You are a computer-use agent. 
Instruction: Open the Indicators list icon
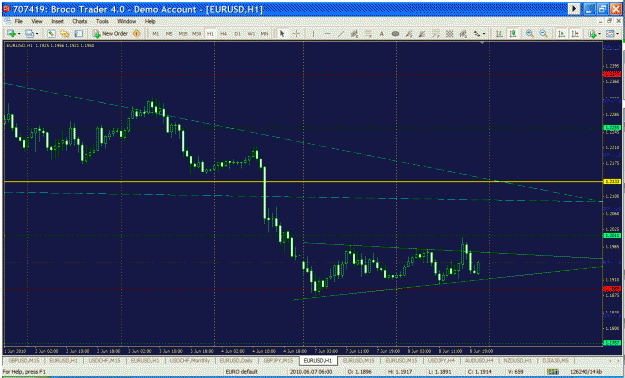coord(592,34)
